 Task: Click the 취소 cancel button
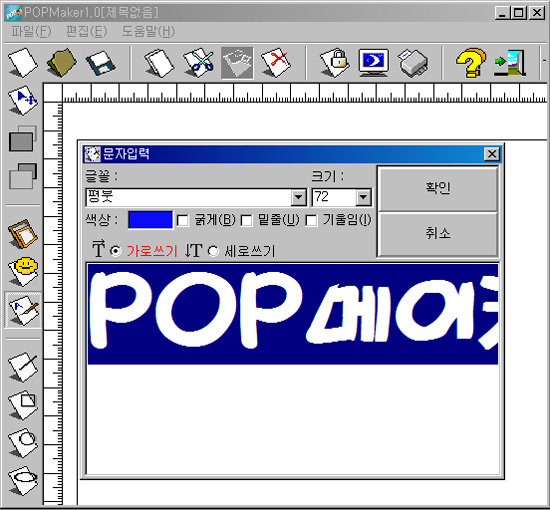point(438,234)
